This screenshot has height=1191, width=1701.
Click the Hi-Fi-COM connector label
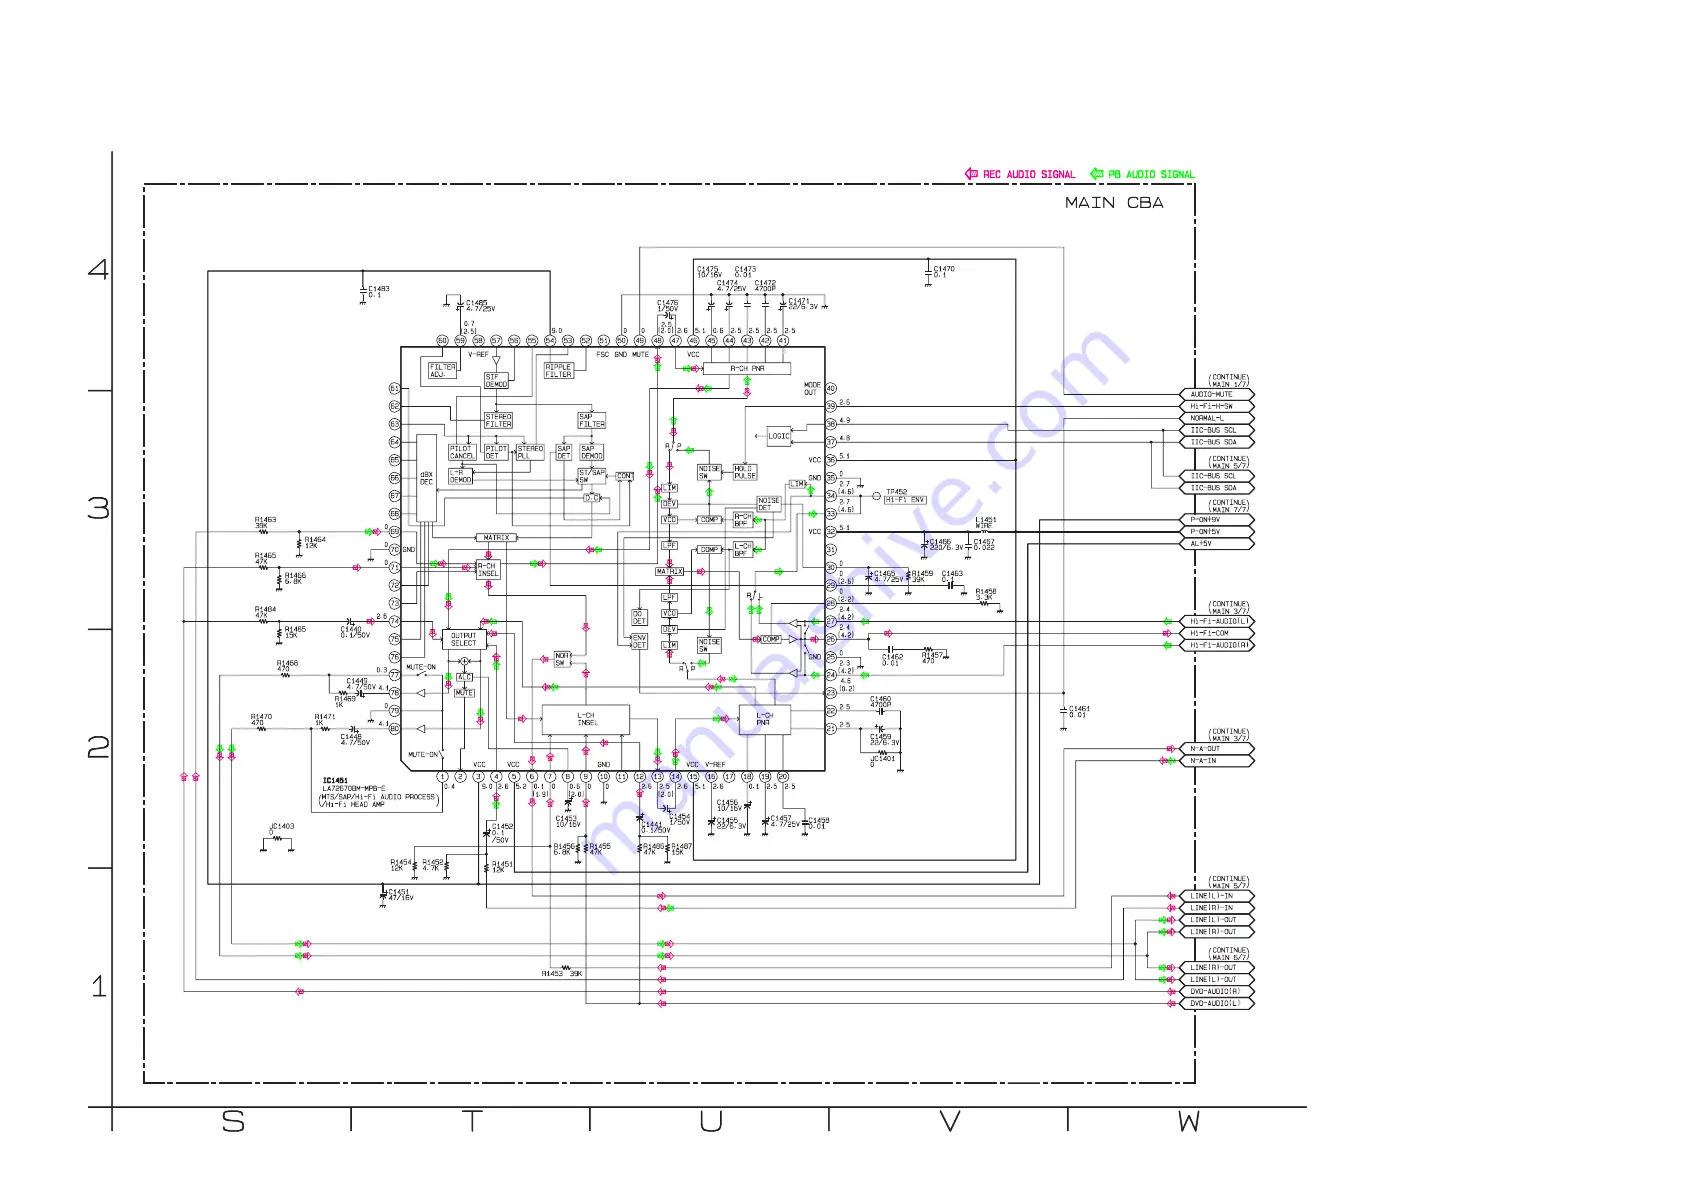[x=1216, y=634]
